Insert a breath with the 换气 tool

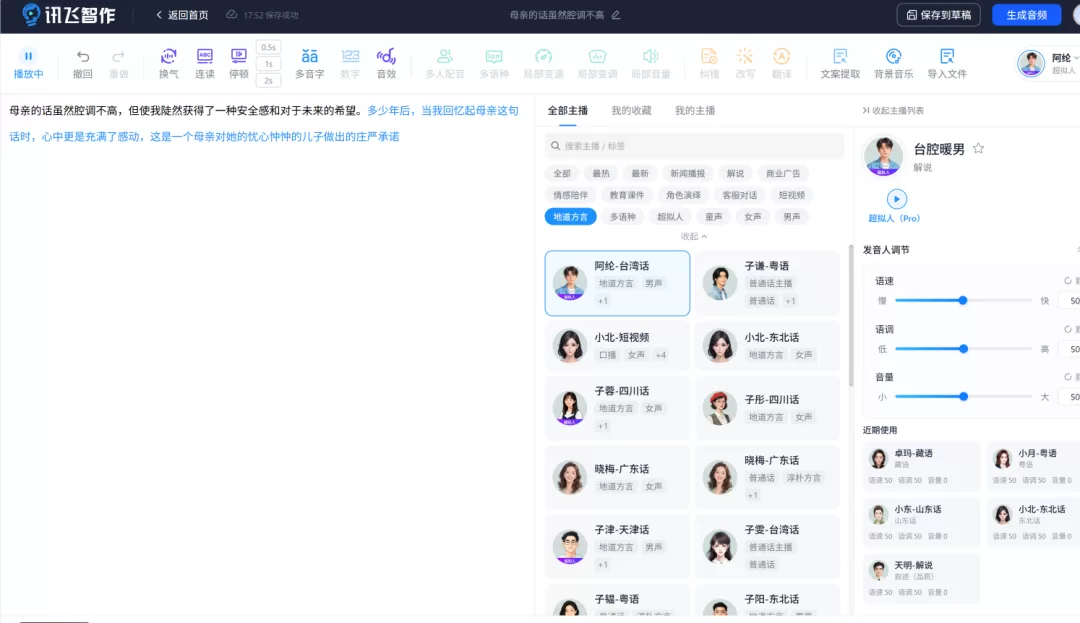click(169, 63)
